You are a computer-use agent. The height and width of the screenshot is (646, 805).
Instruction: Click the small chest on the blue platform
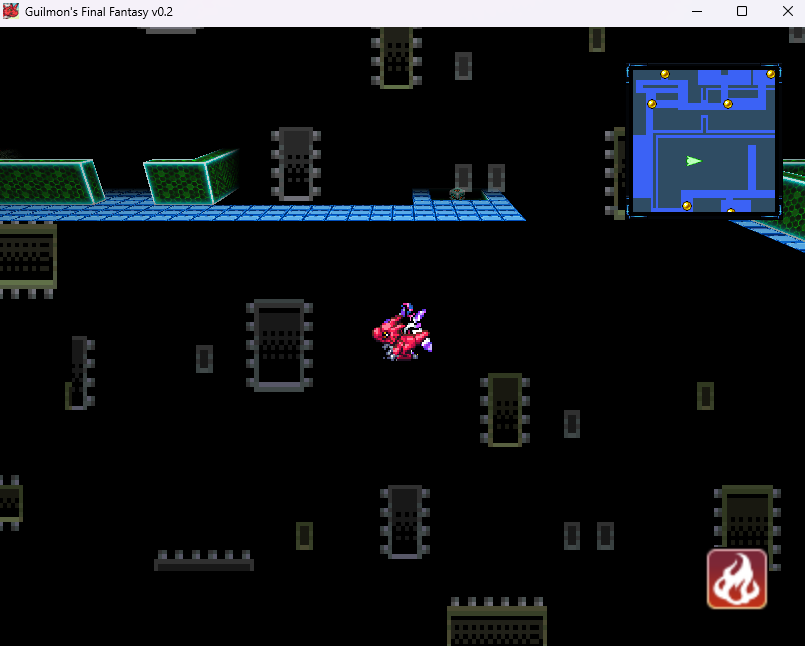point(457,194)
